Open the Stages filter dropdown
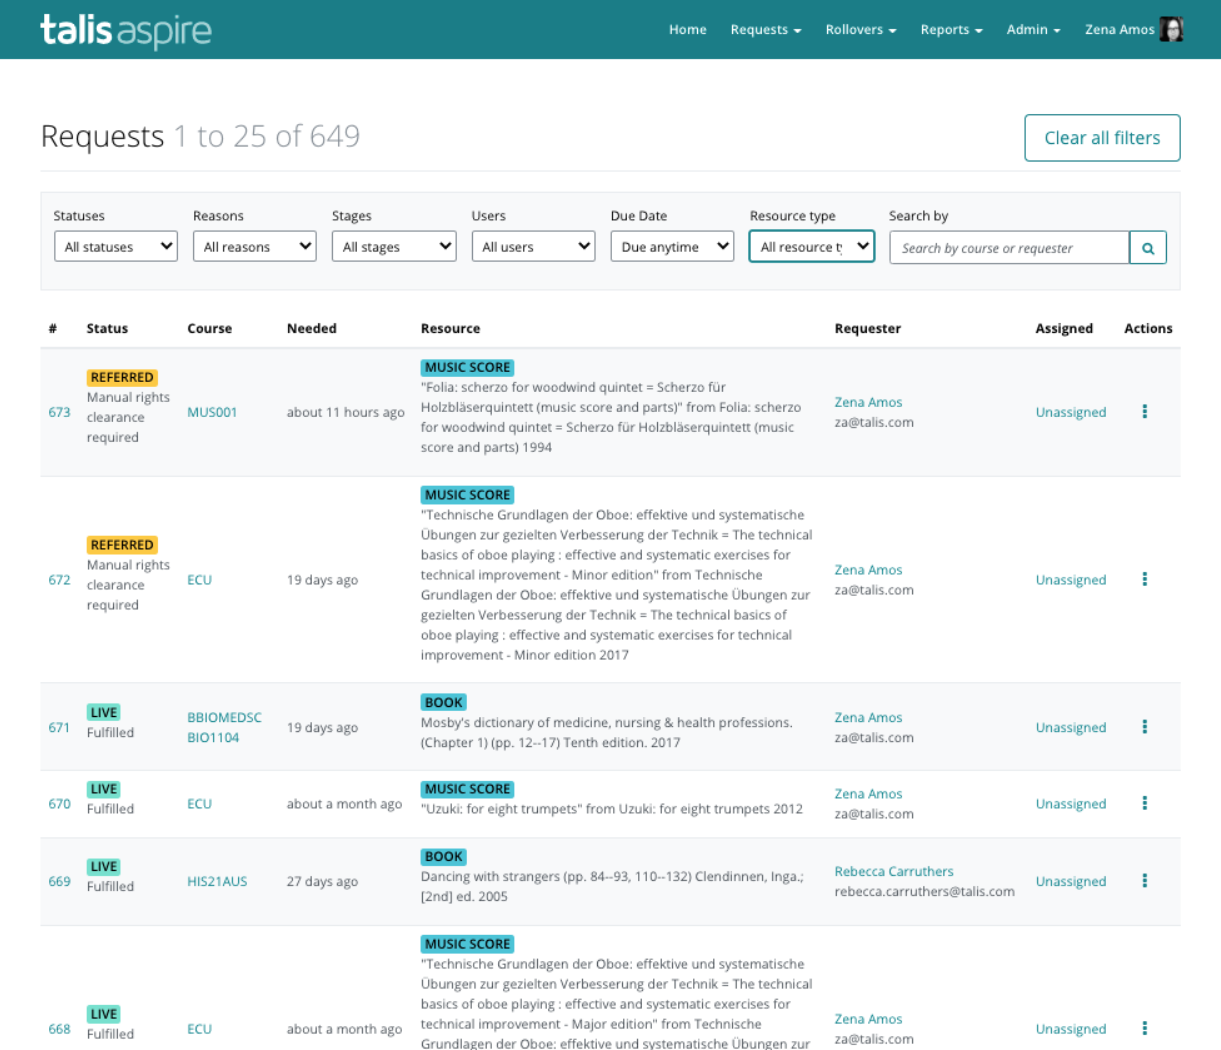The image size is (1221, 1050). tap(394, 247)
